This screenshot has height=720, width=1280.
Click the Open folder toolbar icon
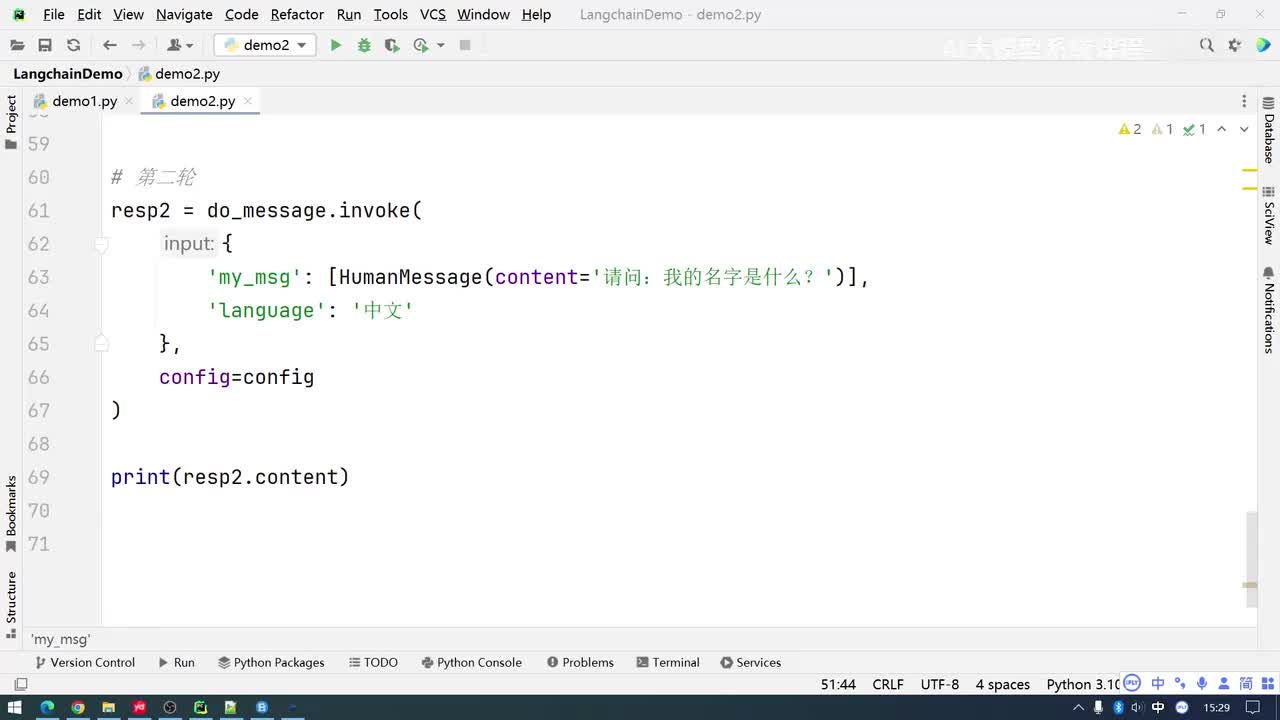[17, 45]
